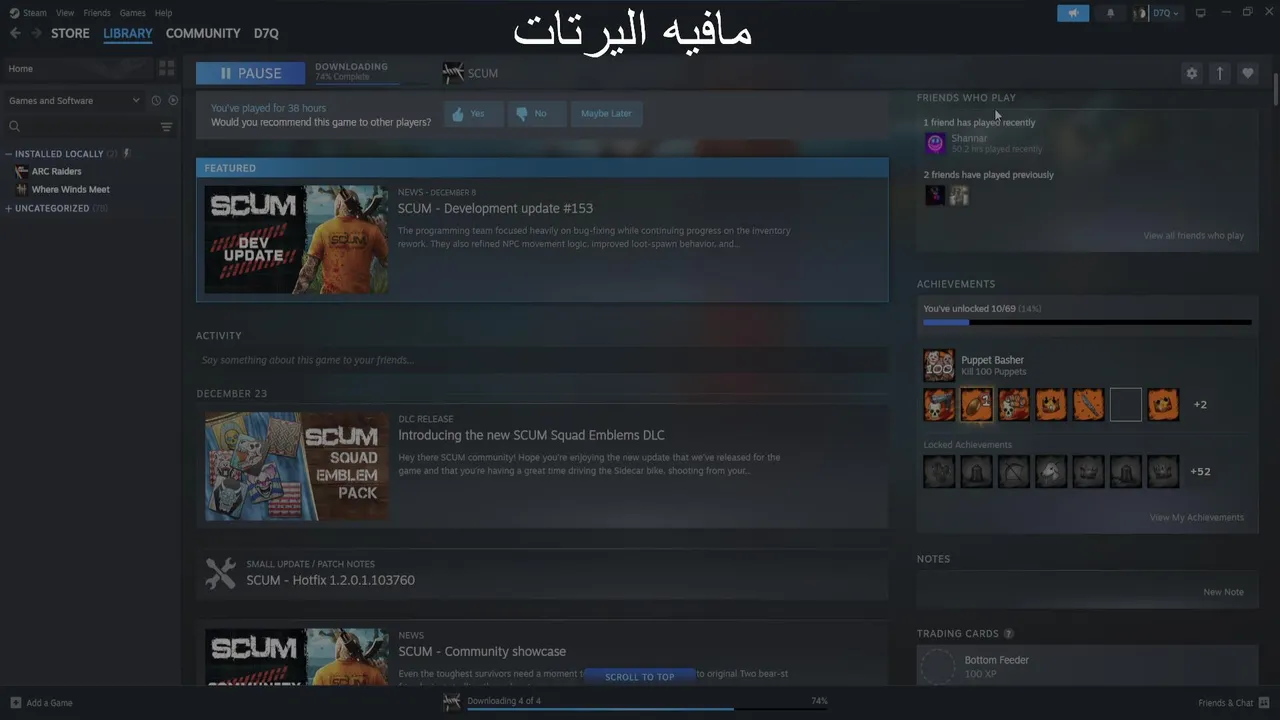Viewport: 1280px width, 720px height.
Task: Click the ready-to-play filter icon
Action: 173,100
